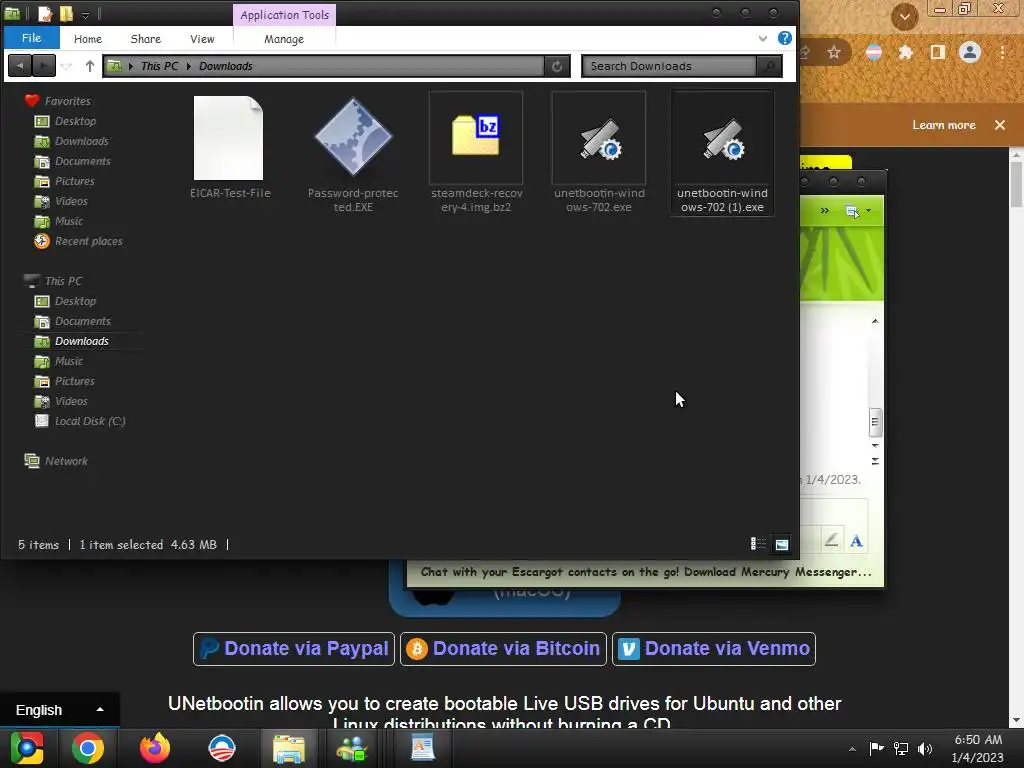Dismiss the Chrome infobar with X
Viewport: 1024px width, 768px height.
click(x=1000, y=125)
